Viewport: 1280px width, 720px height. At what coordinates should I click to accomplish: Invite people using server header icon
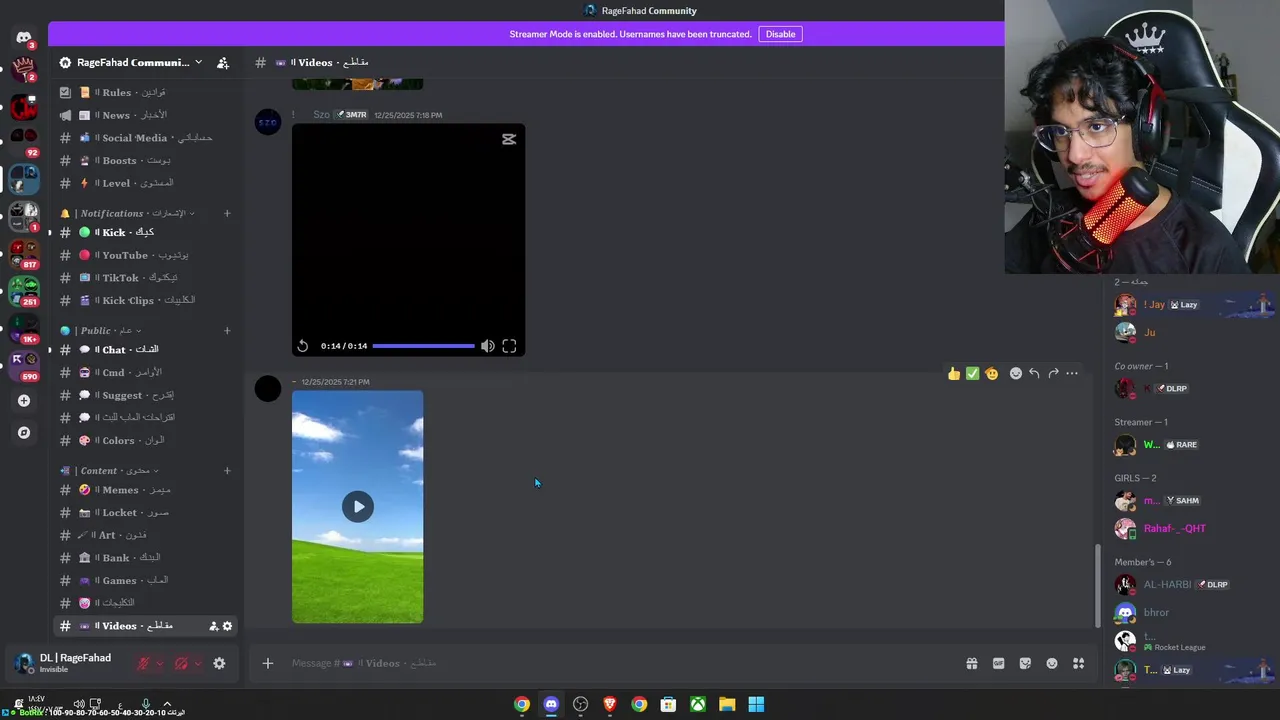coord(223,63)
